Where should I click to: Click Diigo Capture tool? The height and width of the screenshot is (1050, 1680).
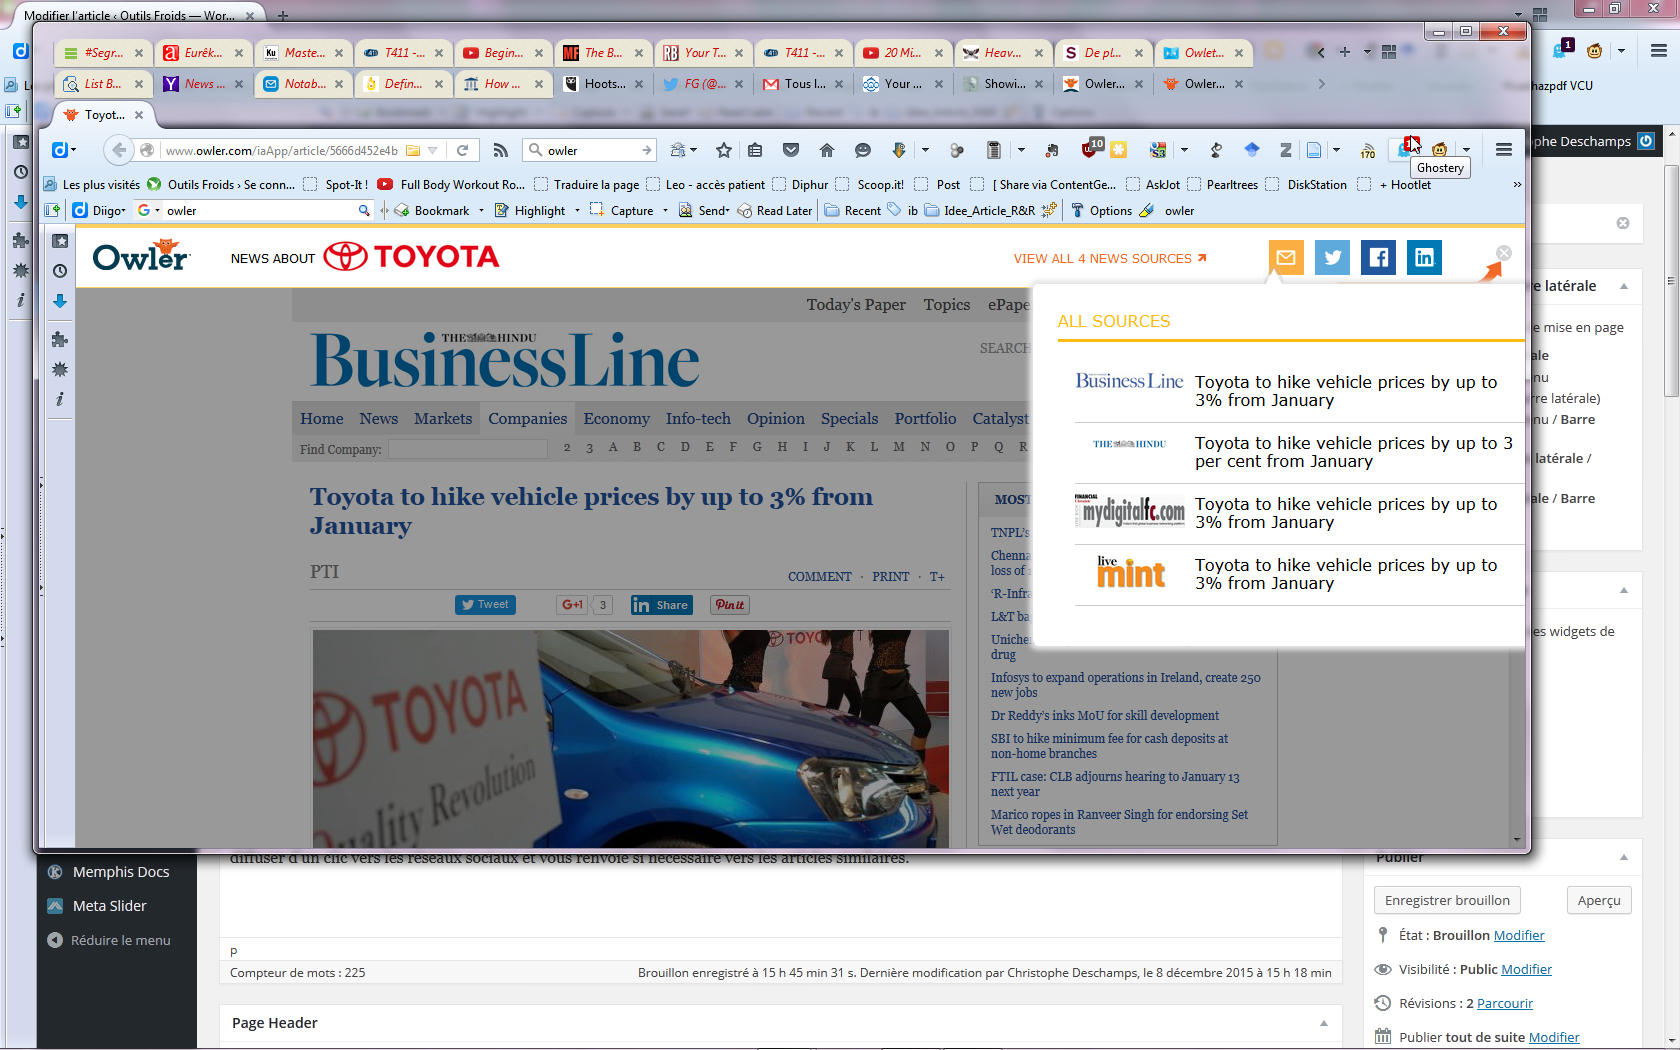click(622, 211)
